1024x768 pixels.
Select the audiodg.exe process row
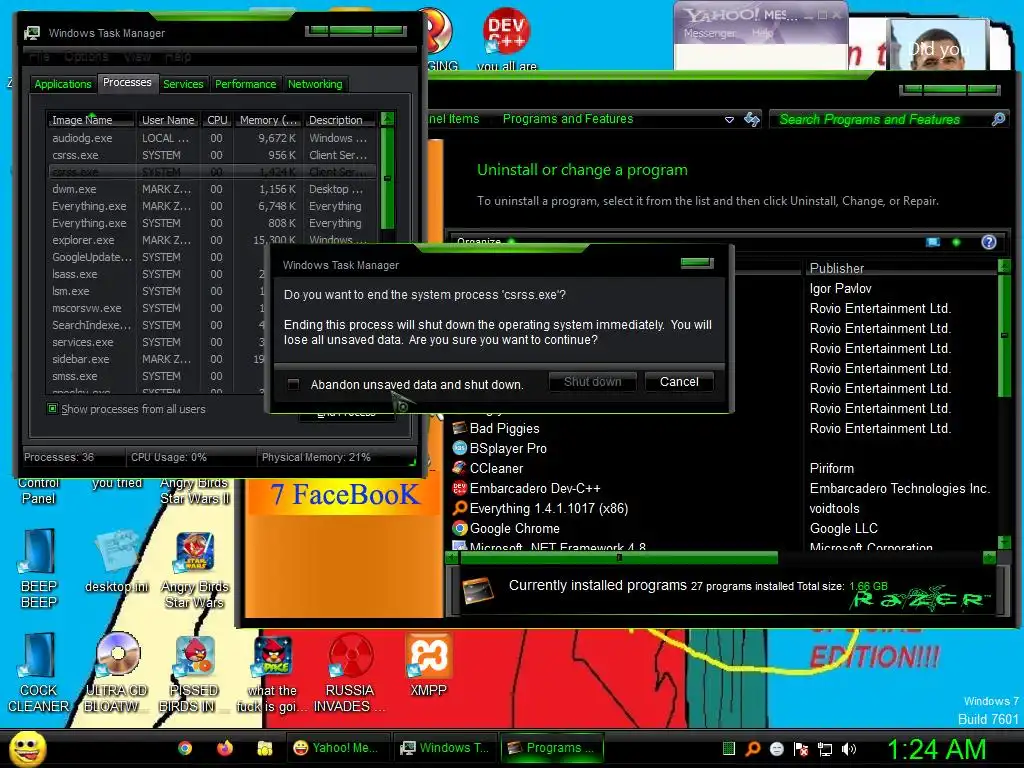click(x=212, y=138)
